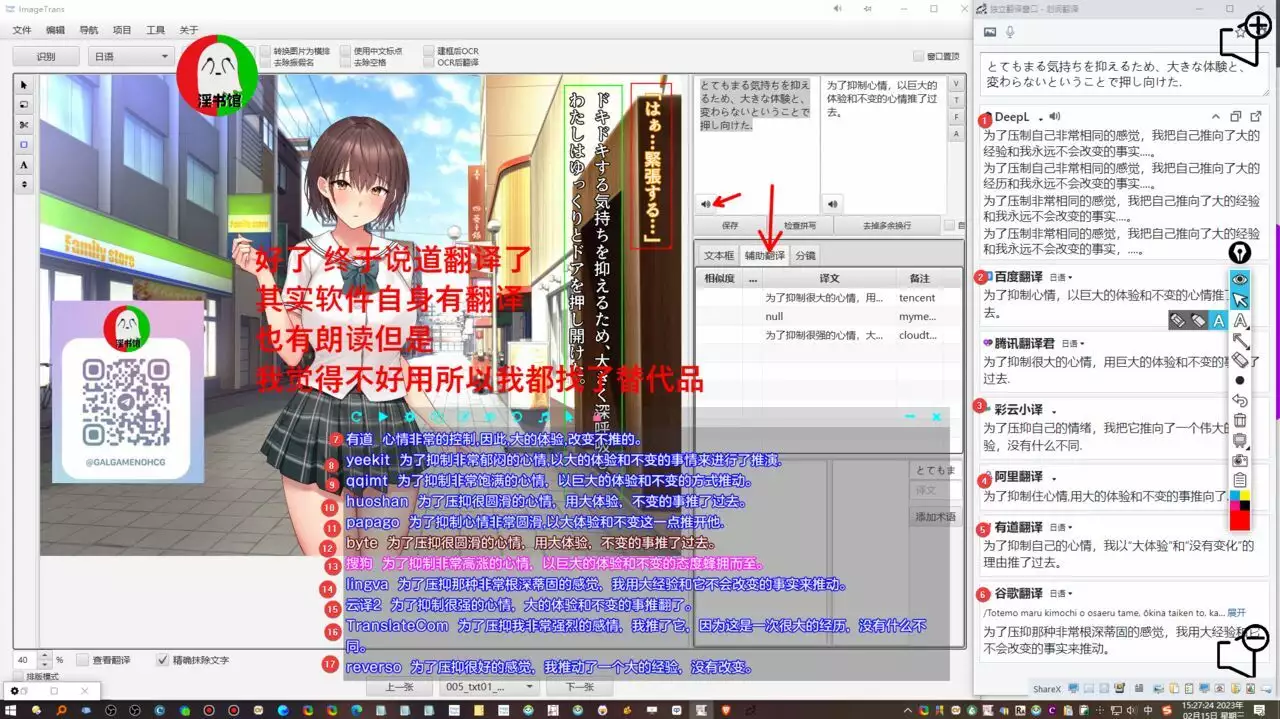Play audio of the source Japanese text

tap(706, 204)
